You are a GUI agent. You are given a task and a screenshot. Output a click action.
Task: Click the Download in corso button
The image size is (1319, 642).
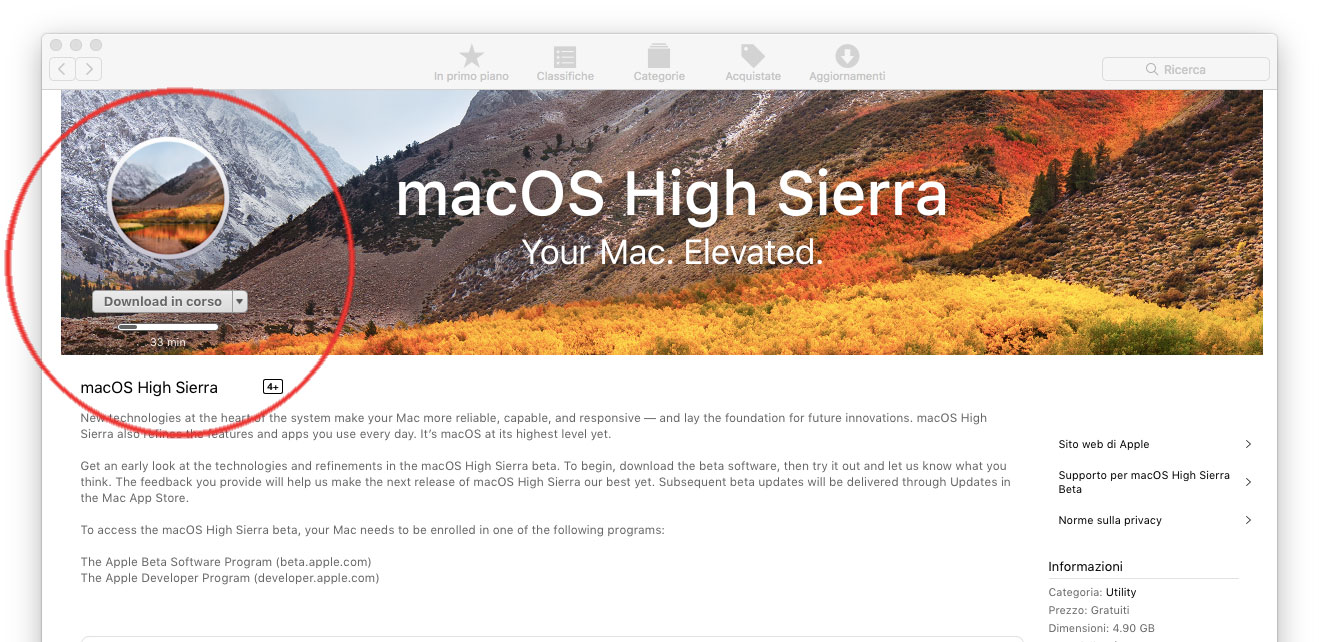point(162,301)
